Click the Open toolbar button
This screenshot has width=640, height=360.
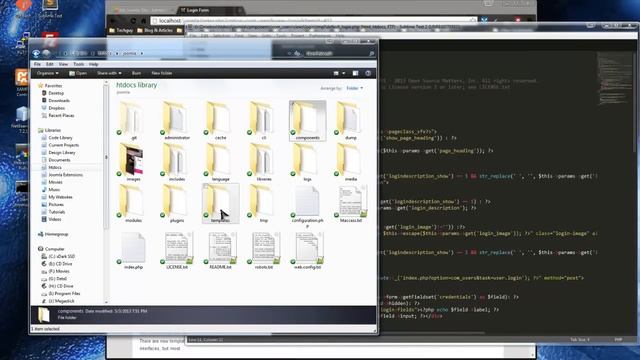[78, 73]
